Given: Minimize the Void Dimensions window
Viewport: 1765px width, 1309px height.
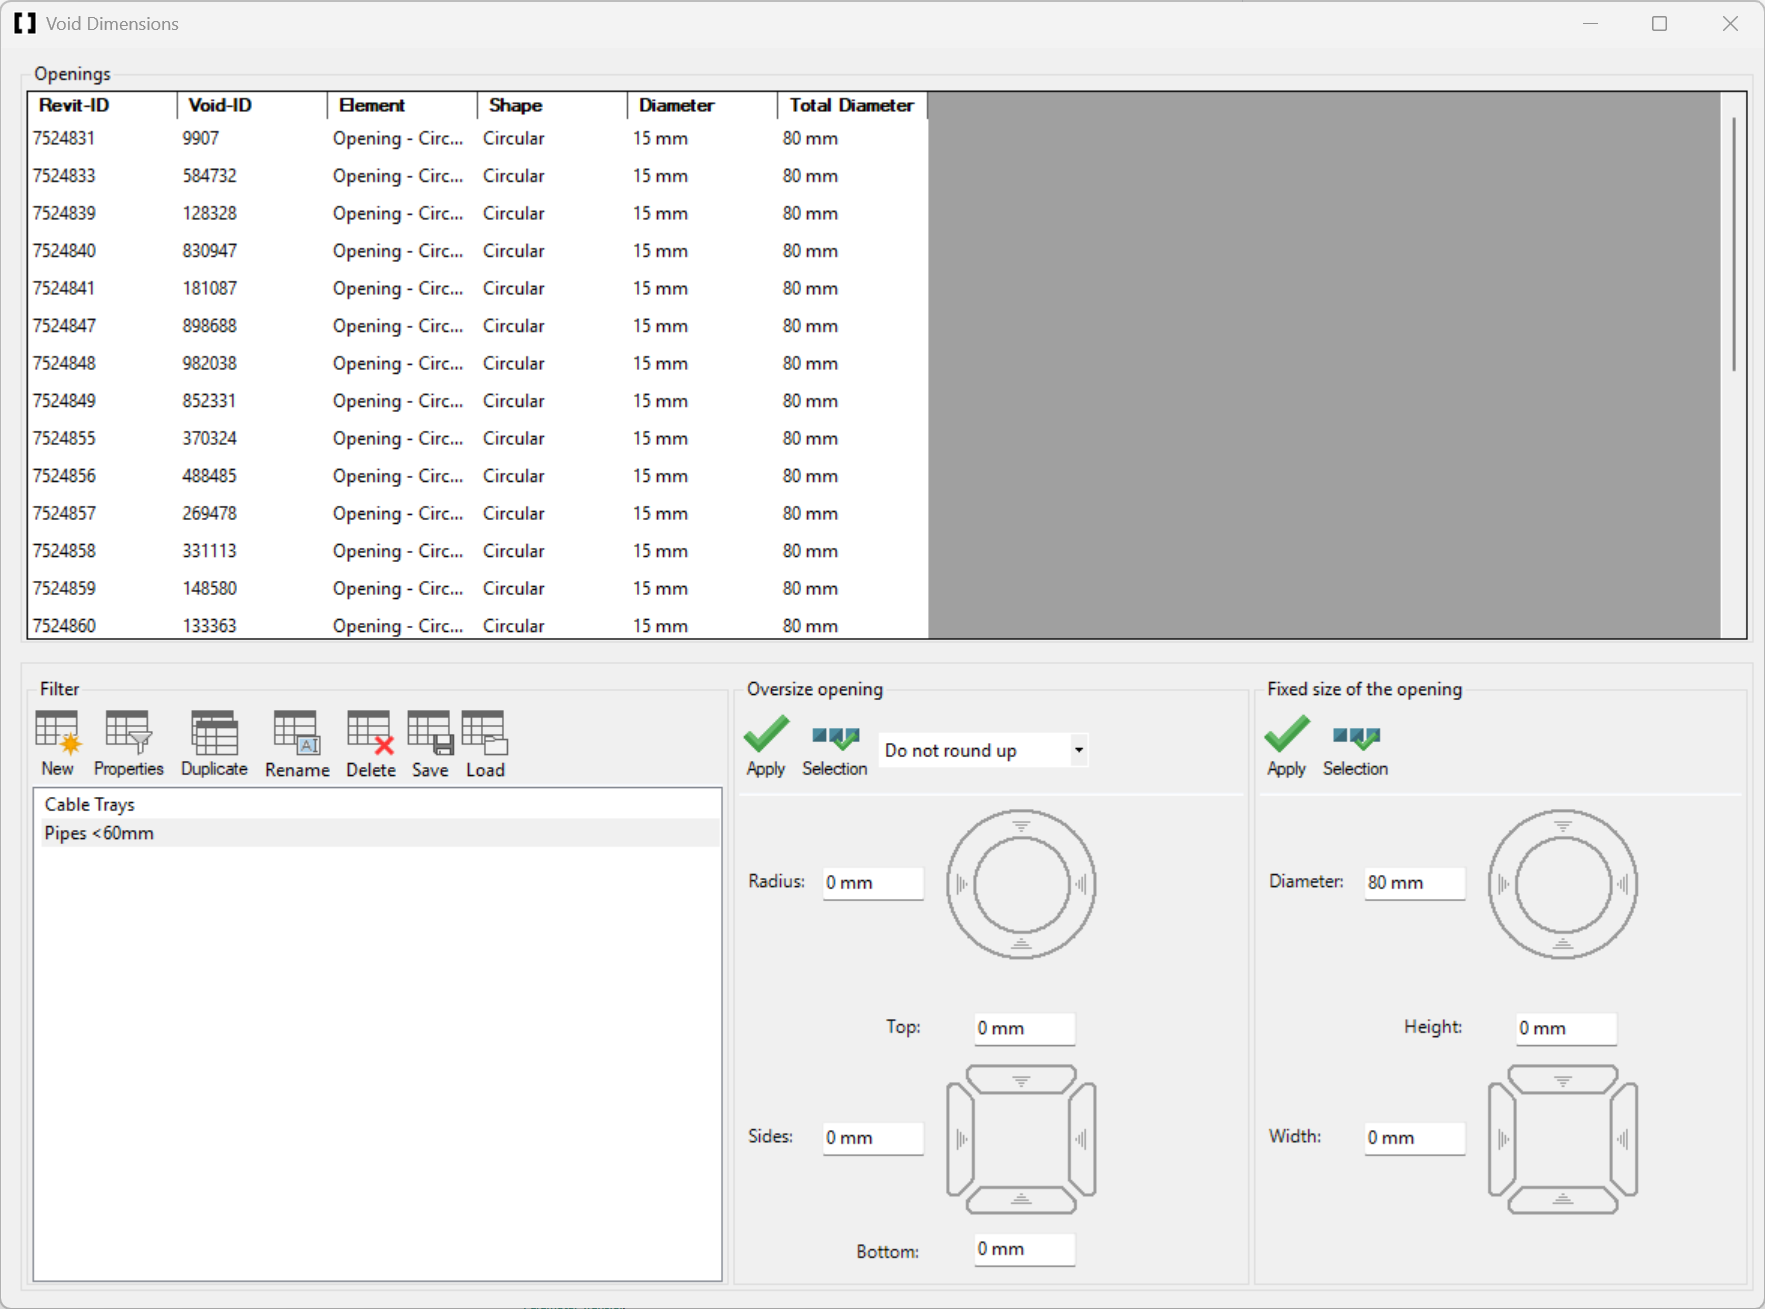Looking at the screenshot, I should click(x=1590, y=23).
